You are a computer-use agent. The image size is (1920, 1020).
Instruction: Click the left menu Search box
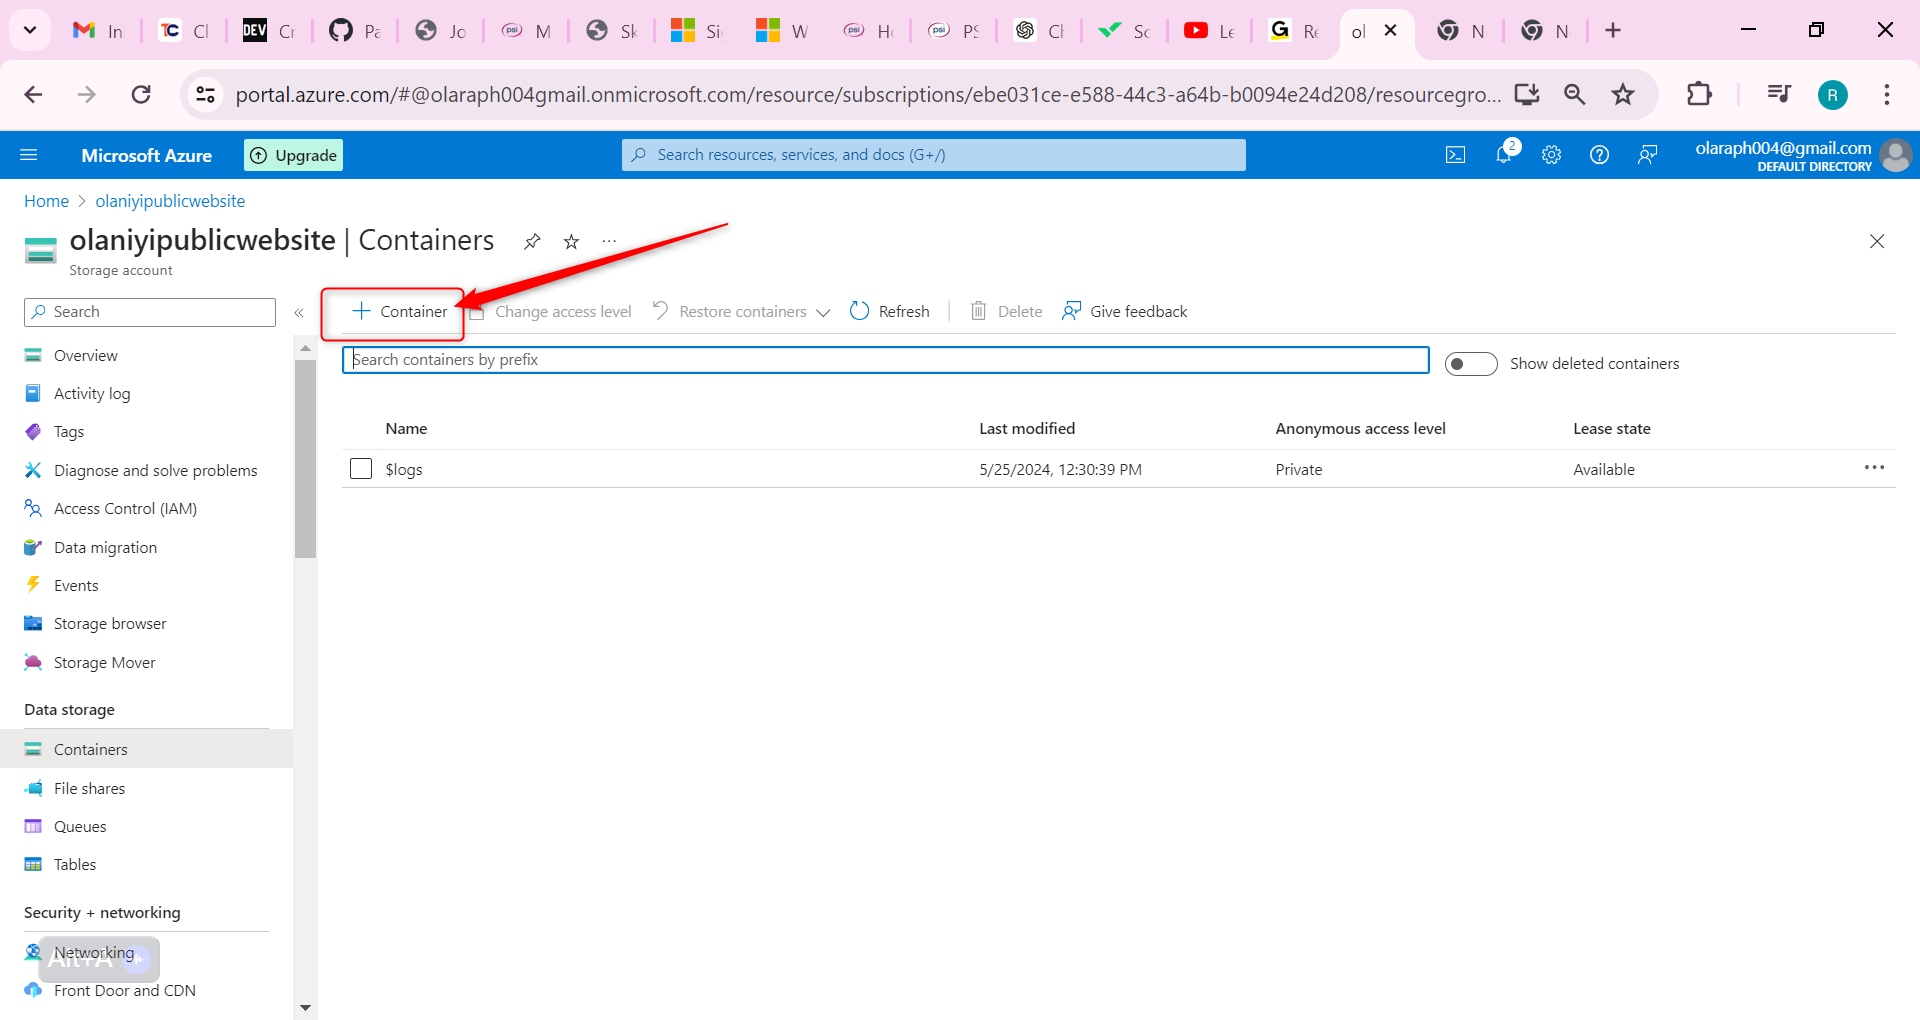tap(150, 312)
